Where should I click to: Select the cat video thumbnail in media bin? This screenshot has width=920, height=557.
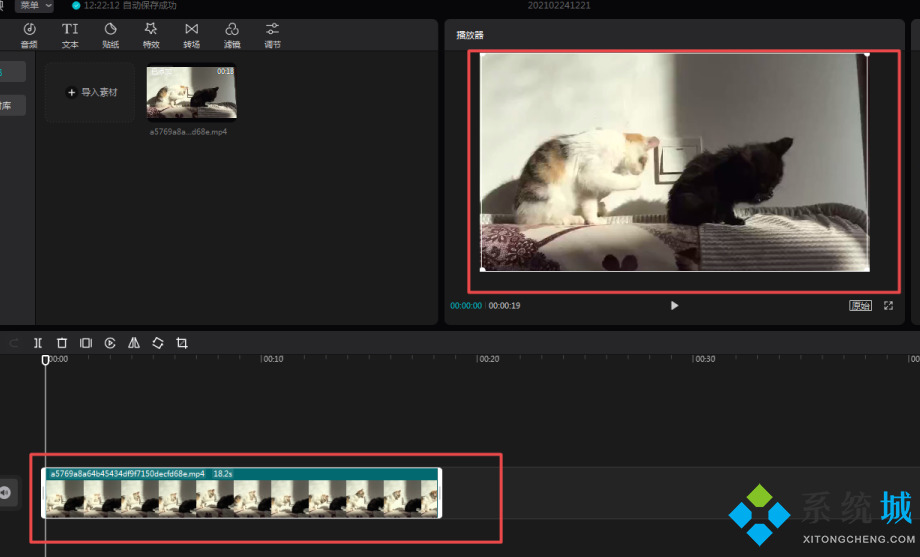[x=191, y=92]
